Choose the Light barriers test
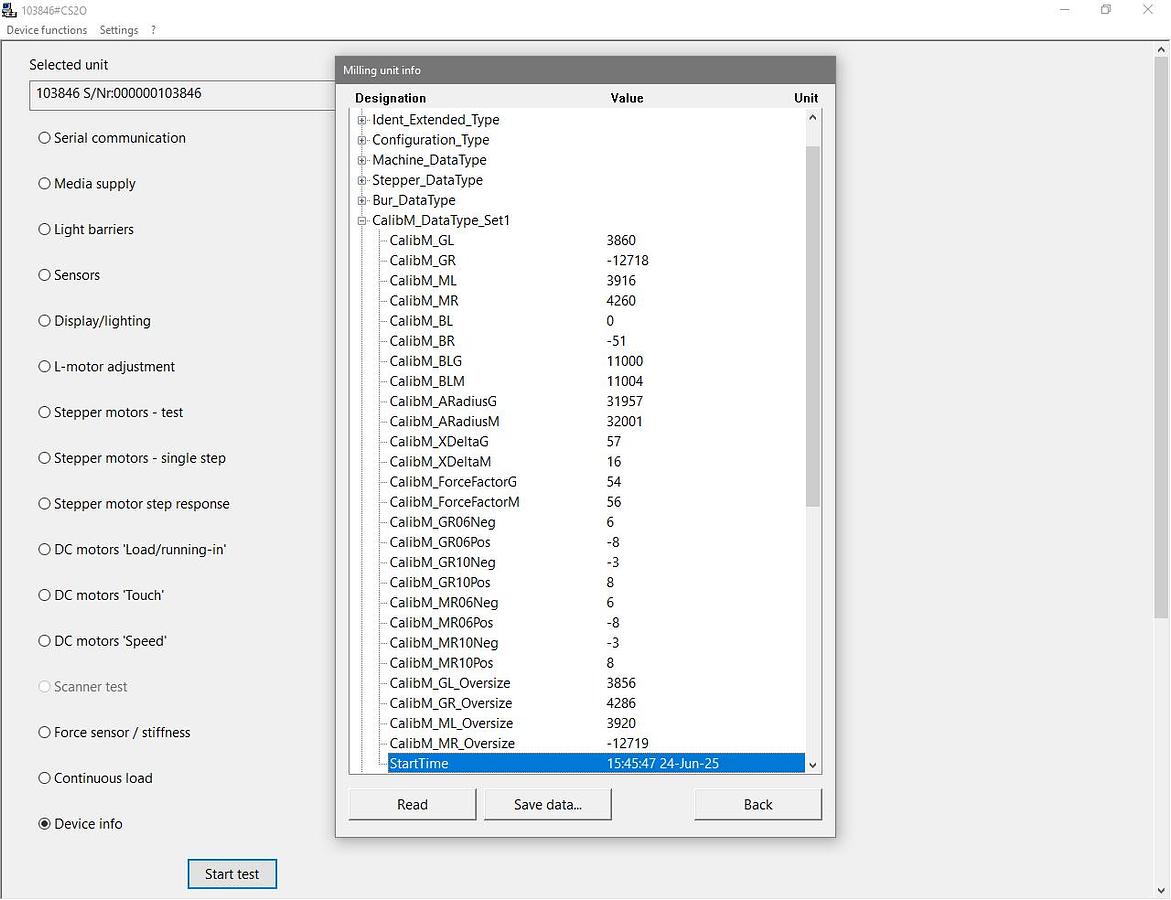Viewport: 1171px width, 900px height. [45, 230]
